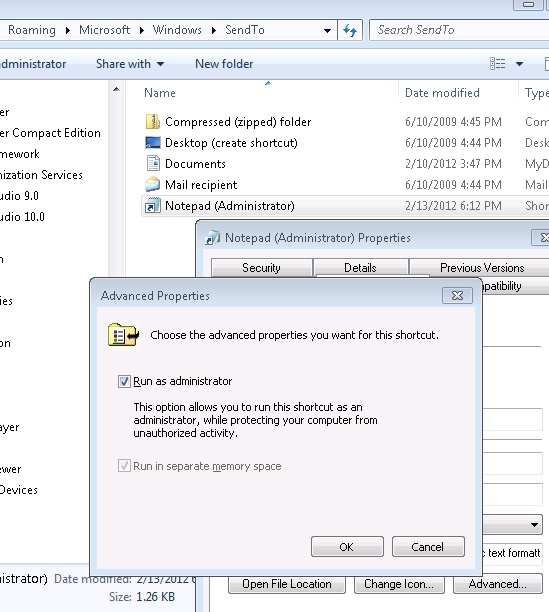This screenshot has width=549, height=612.
Task: Click the Open File Location button
Action: [287, 584]
